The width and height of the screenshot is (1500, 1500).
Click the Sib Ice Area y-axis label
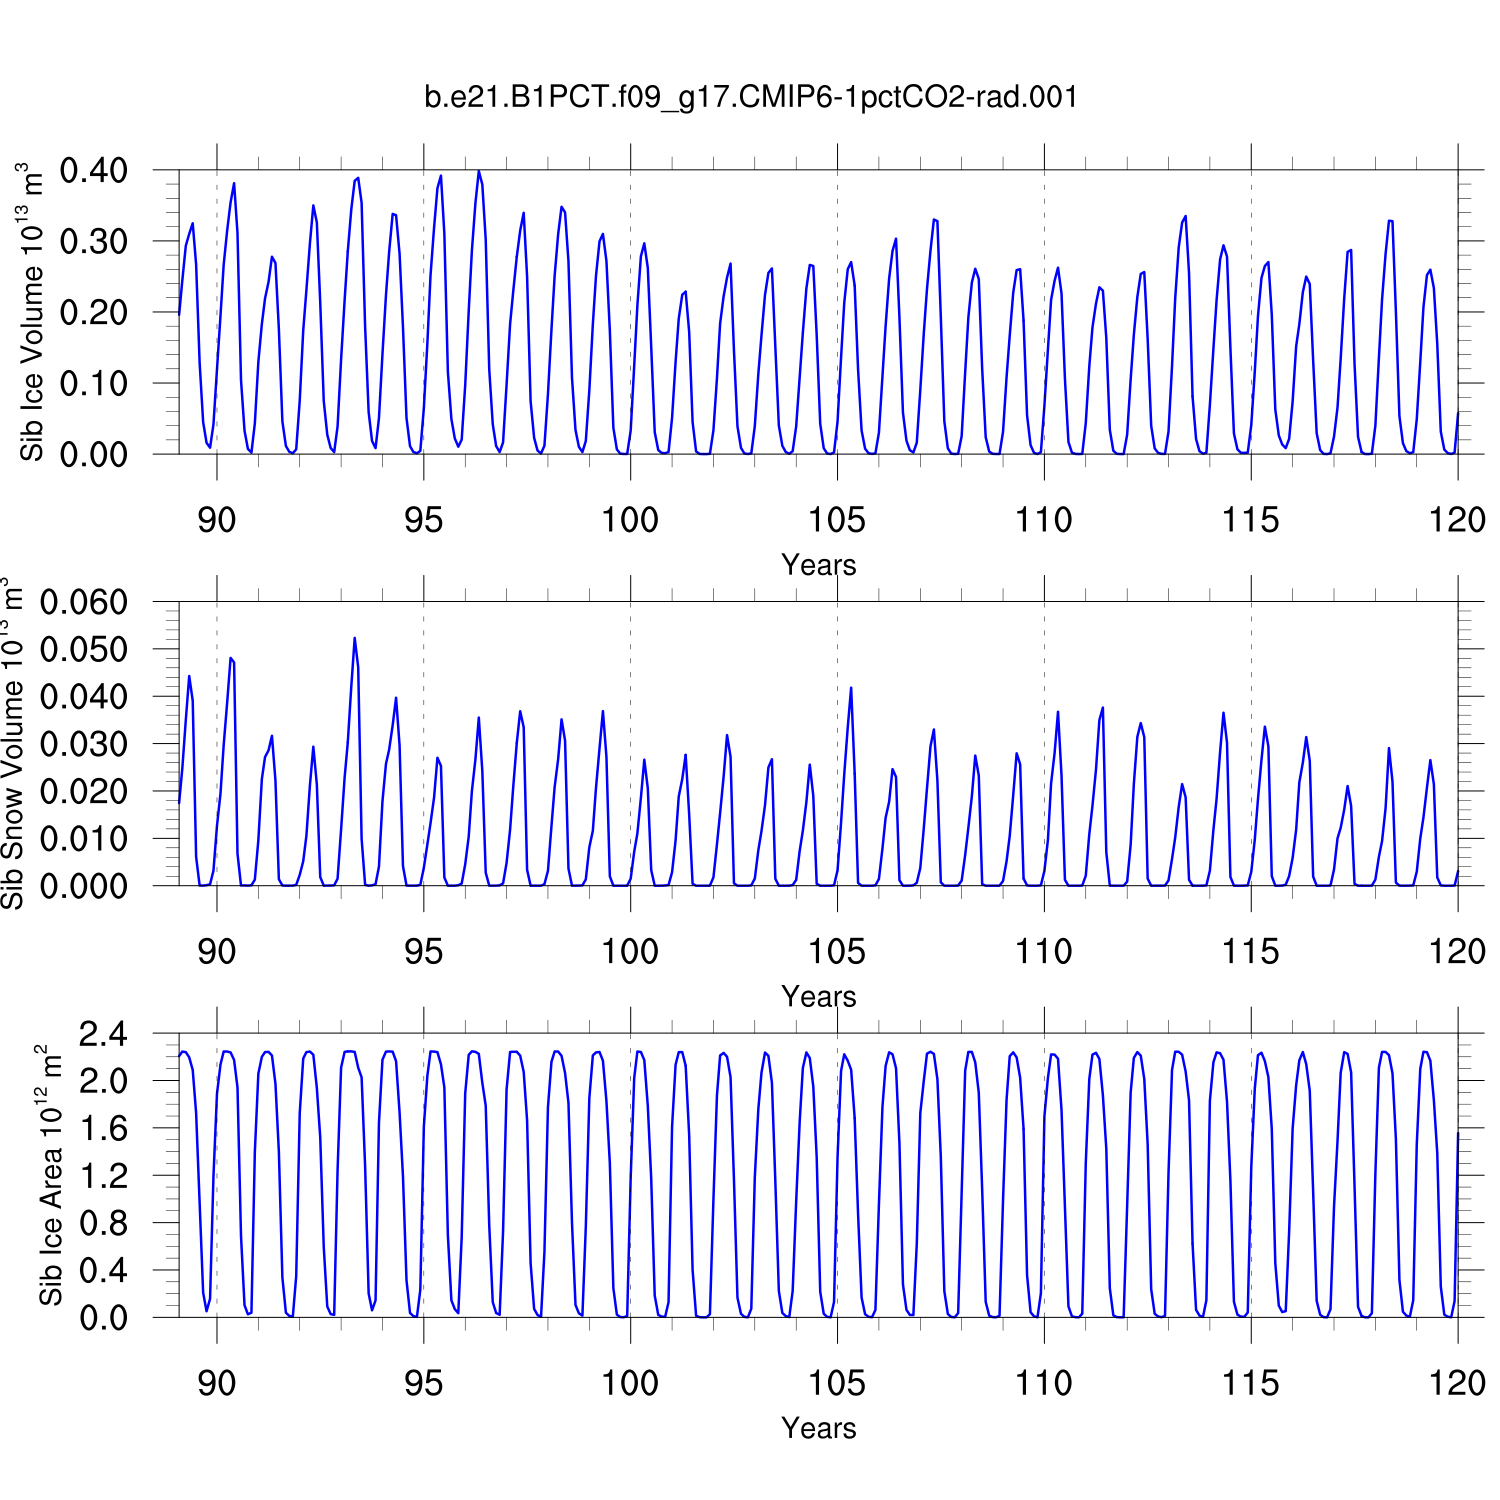pyautogui.click(x=50, y=1175)
